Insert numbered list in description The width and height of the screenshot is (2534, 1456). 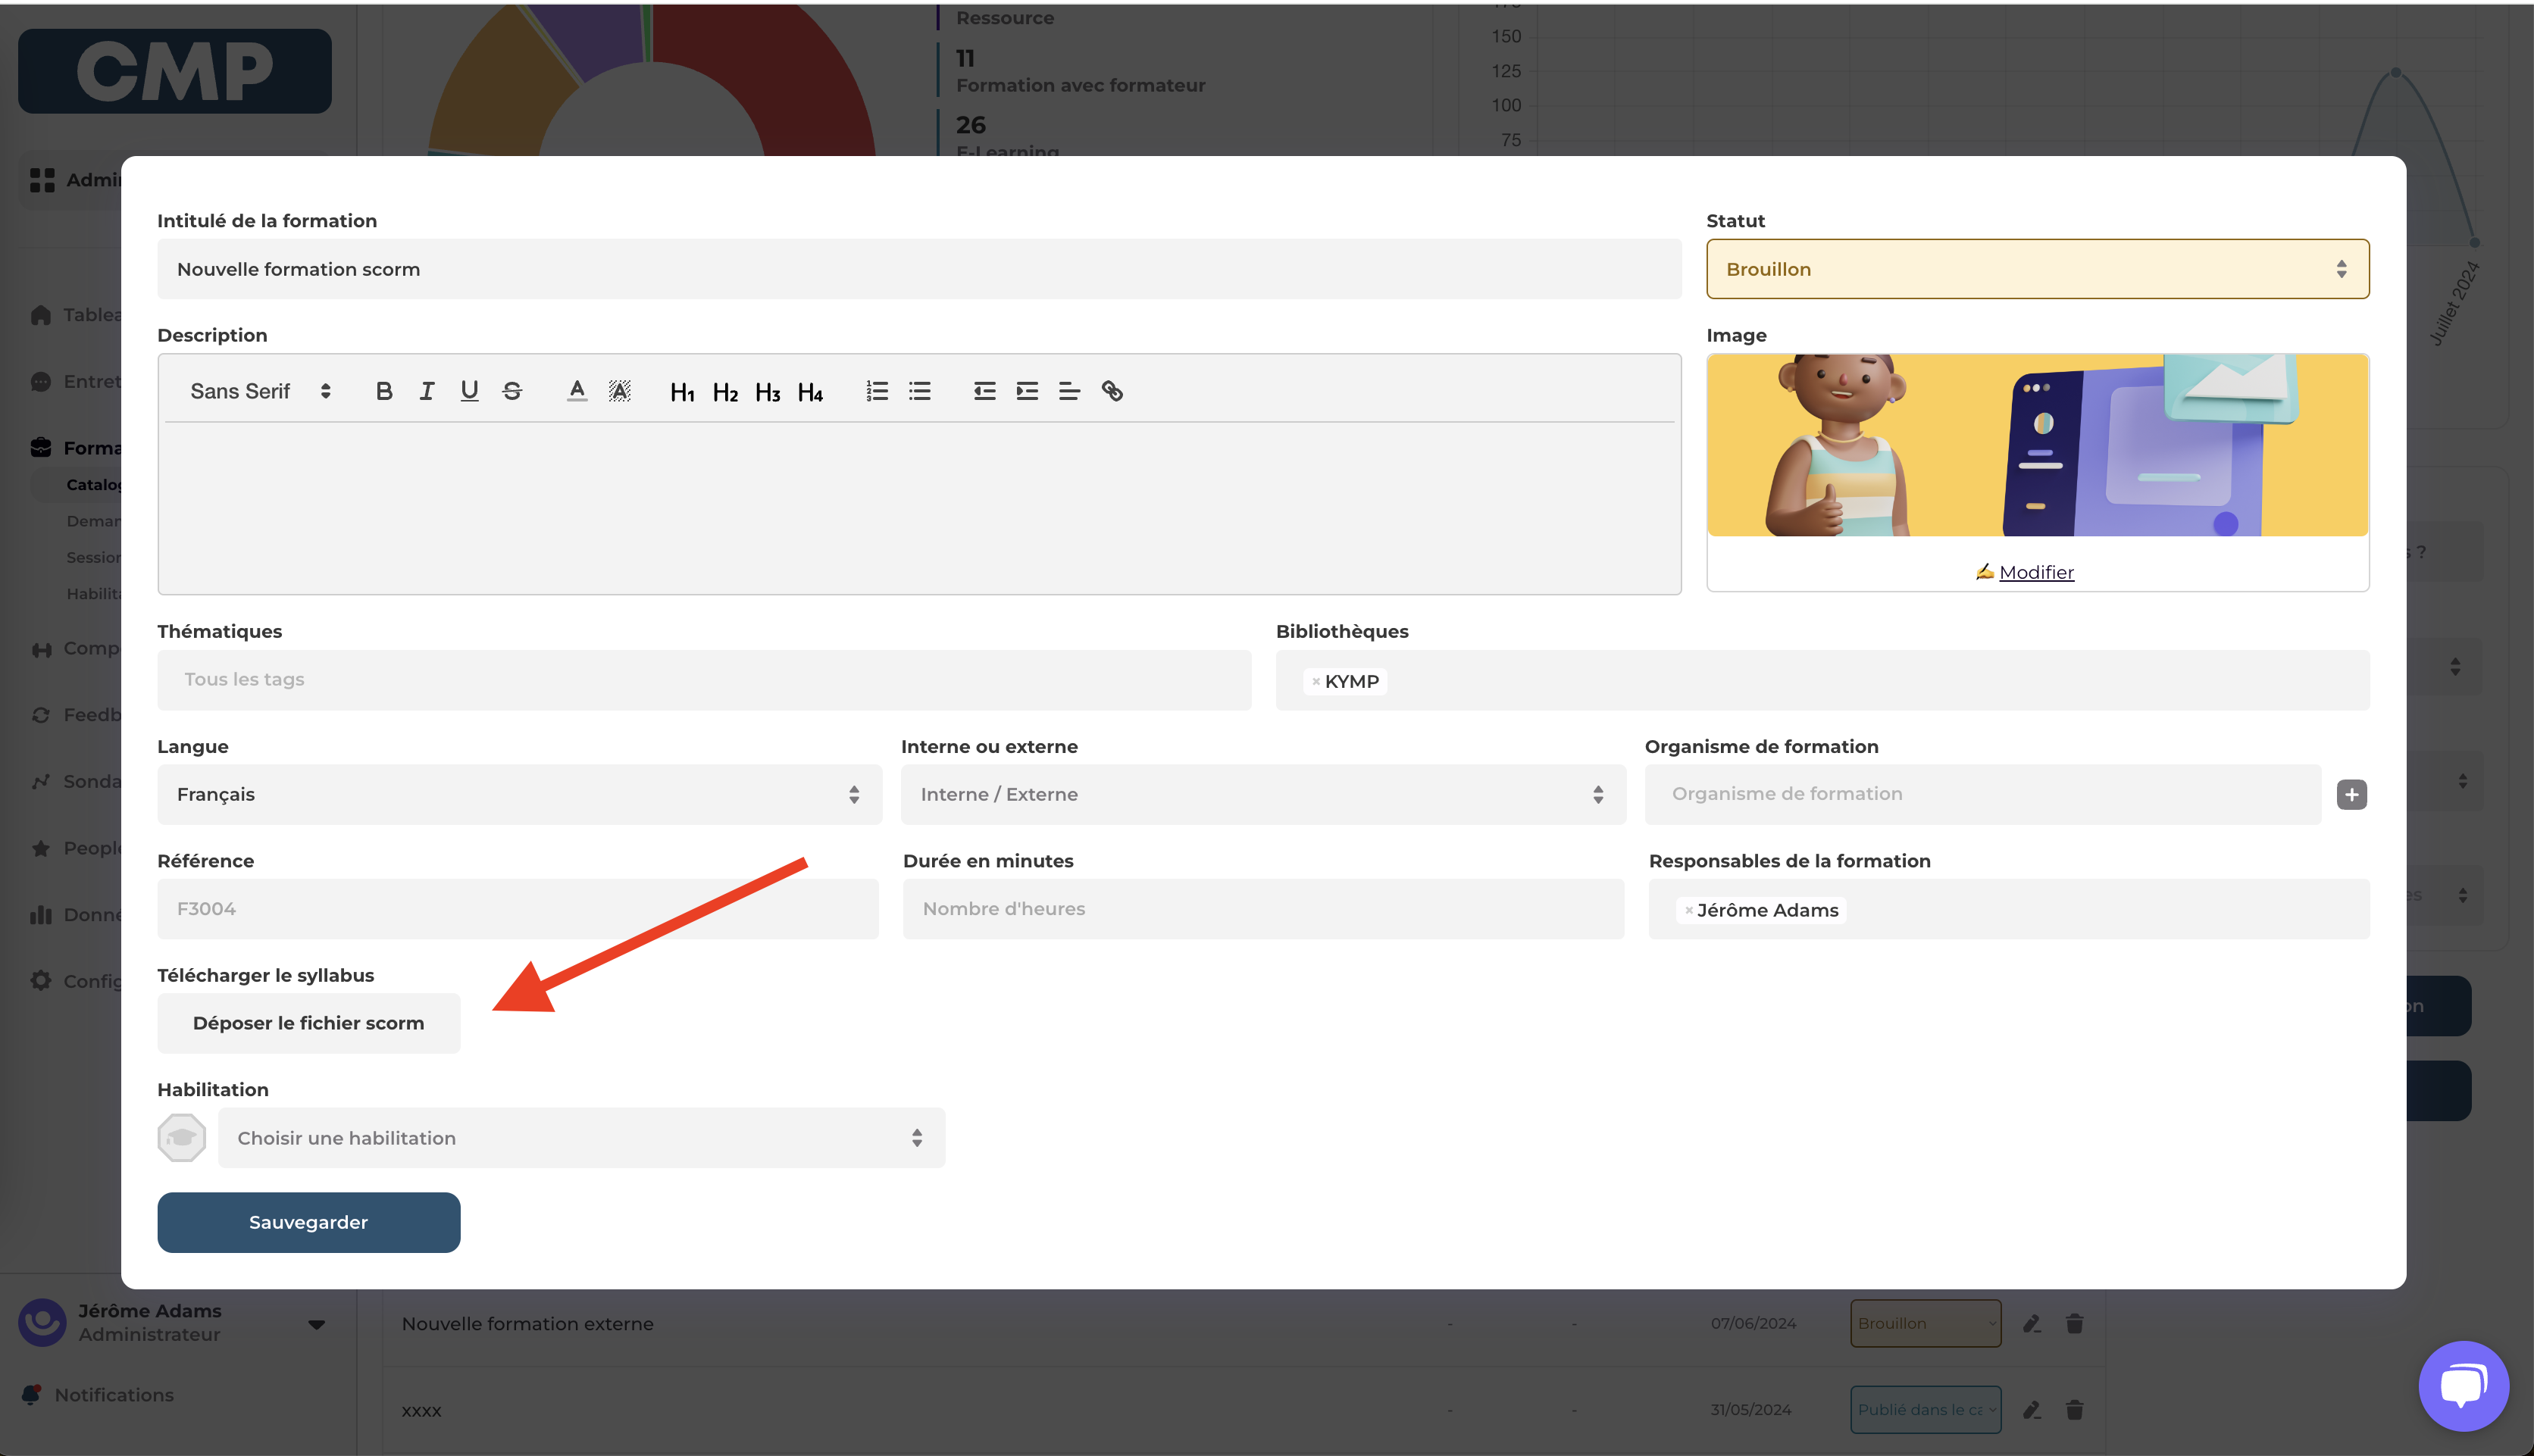click(x=877, y=391)
